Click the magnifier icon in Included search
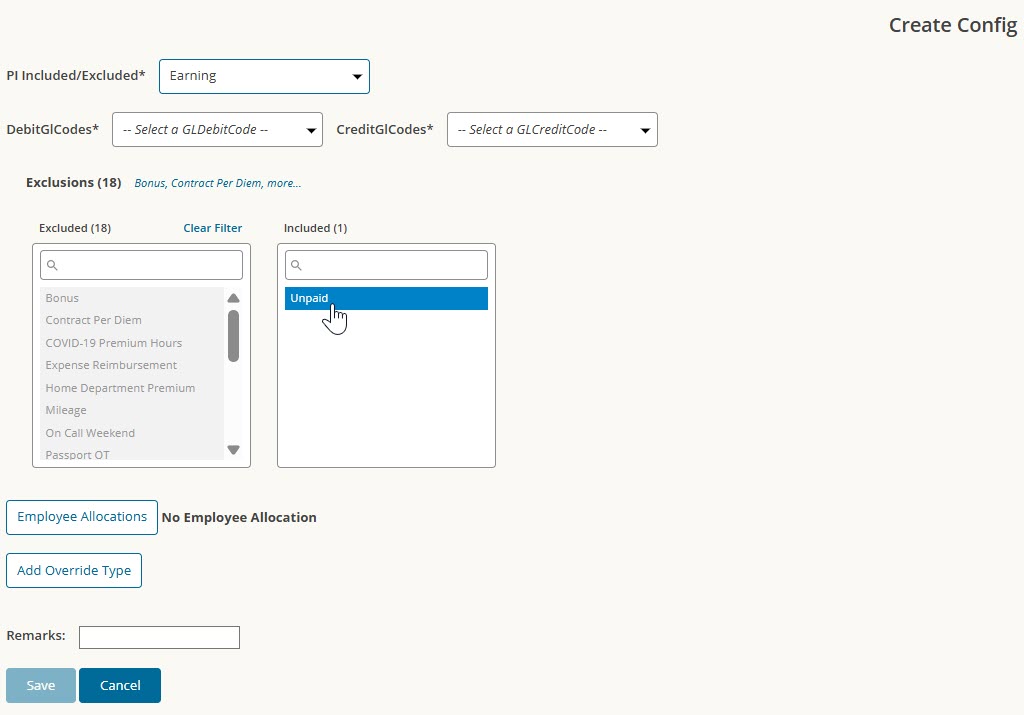Screen dimensions: 1024x715 [x=296, y=265]
